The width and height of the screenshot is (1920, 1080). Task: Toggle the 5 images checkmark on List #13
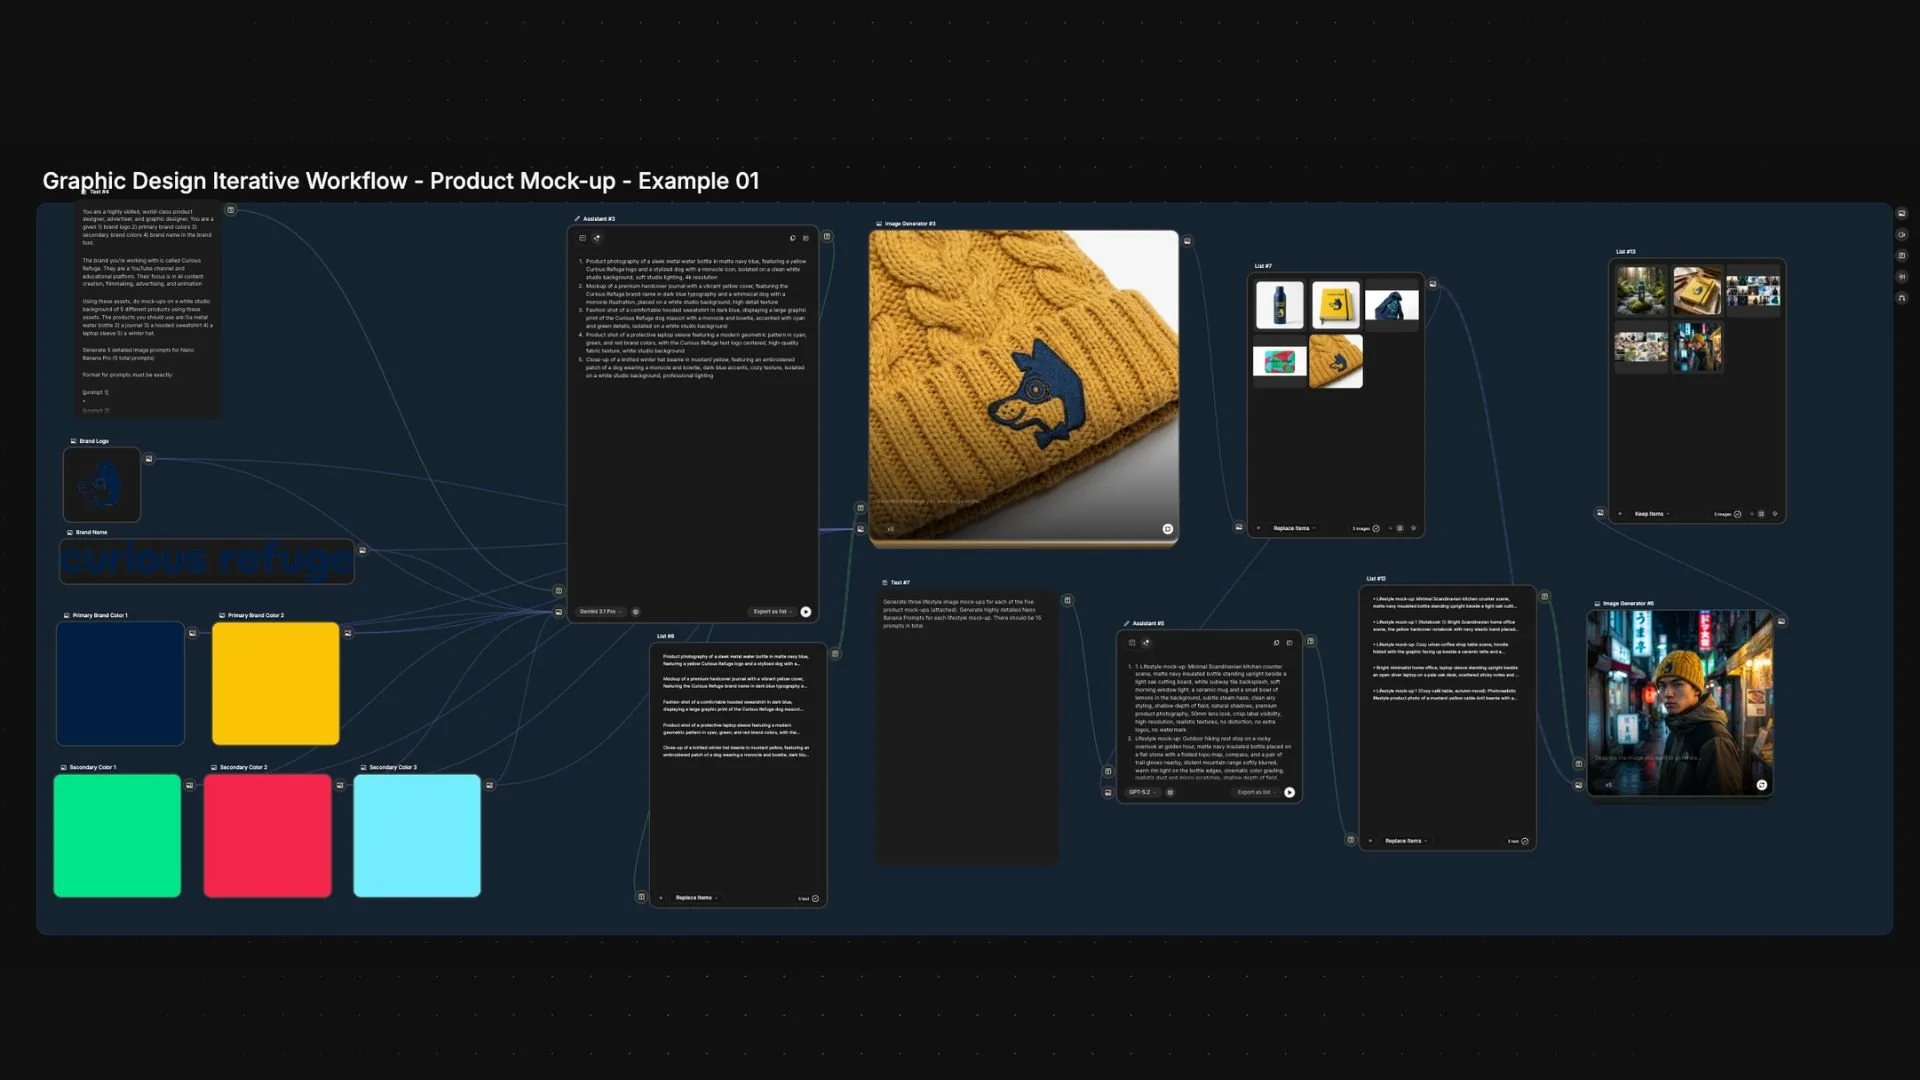pos(1738,514)
